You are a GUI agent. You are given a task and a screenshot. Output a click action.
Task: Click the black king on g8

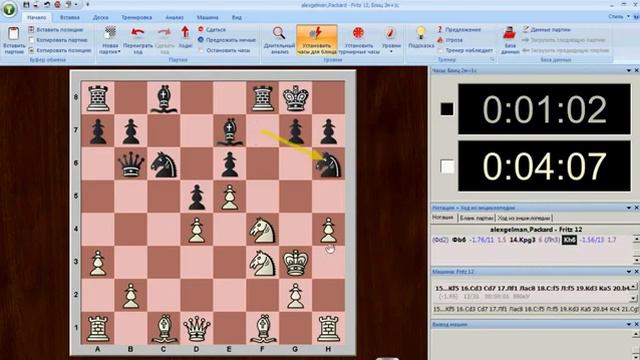coord(295,98)
